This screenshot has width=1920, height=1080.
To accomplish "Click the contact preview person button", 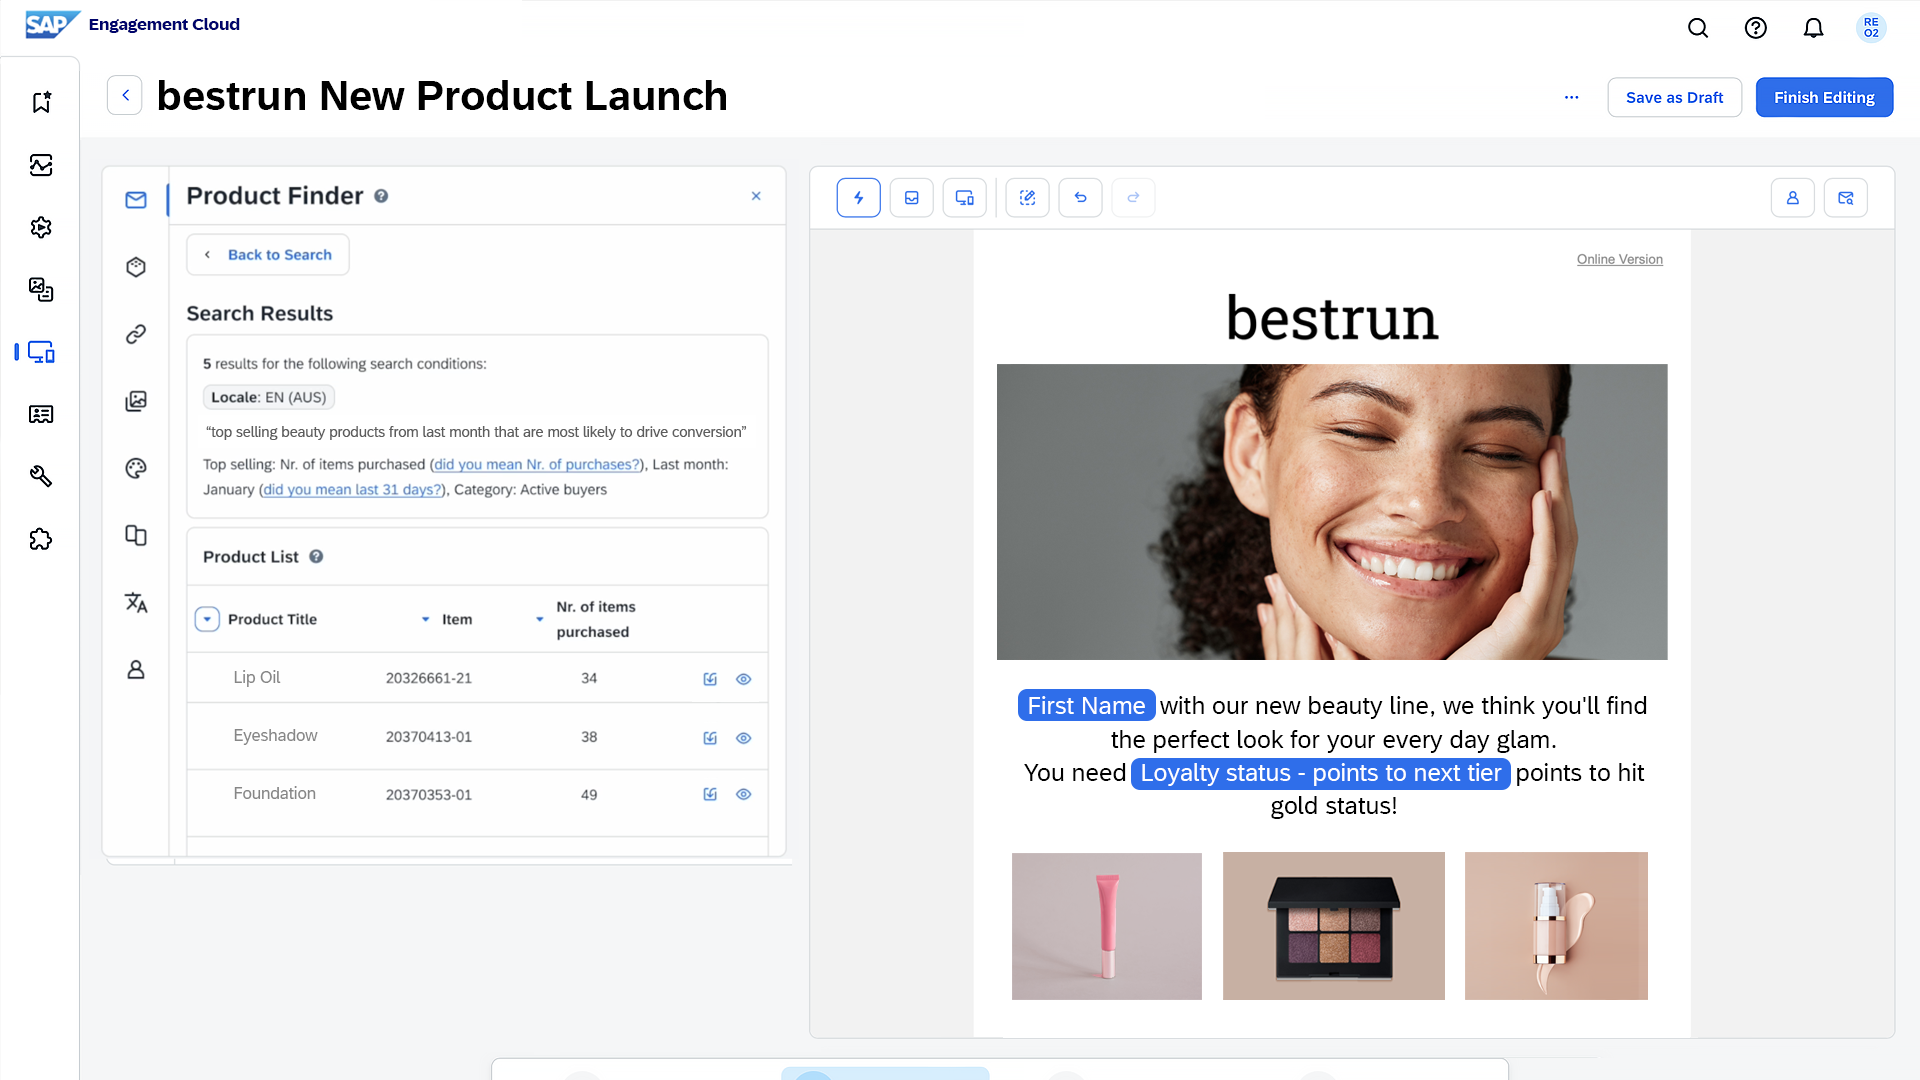I will [x=1793, y=198].
